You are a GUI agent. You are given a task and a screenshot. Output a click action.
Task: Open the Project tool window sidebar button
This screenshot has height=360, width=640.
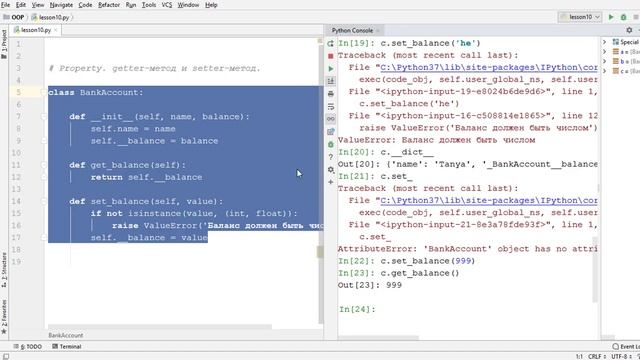pyautogui.click(x=4, y=44)
